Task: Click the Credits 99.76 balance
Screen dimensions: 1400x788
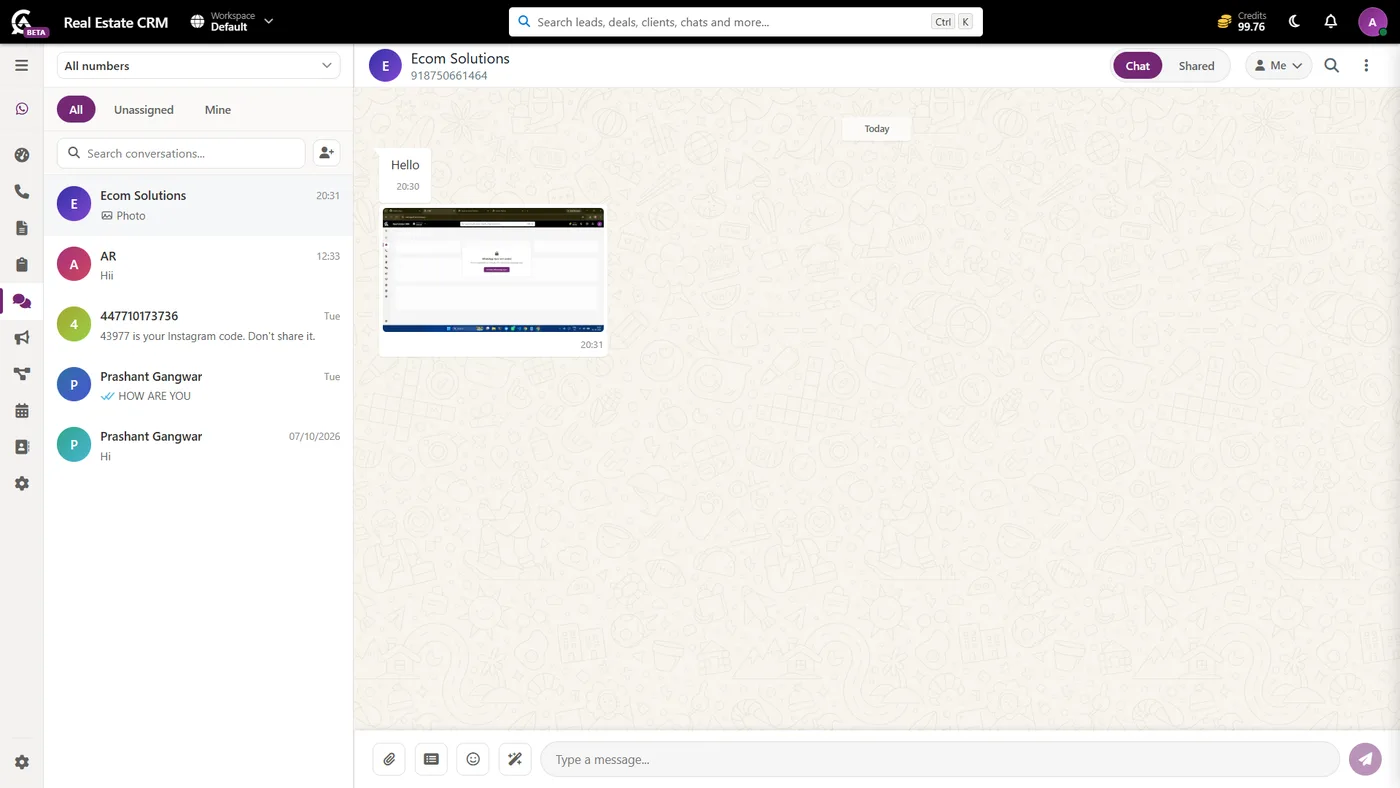Action: coord(1242,21)
